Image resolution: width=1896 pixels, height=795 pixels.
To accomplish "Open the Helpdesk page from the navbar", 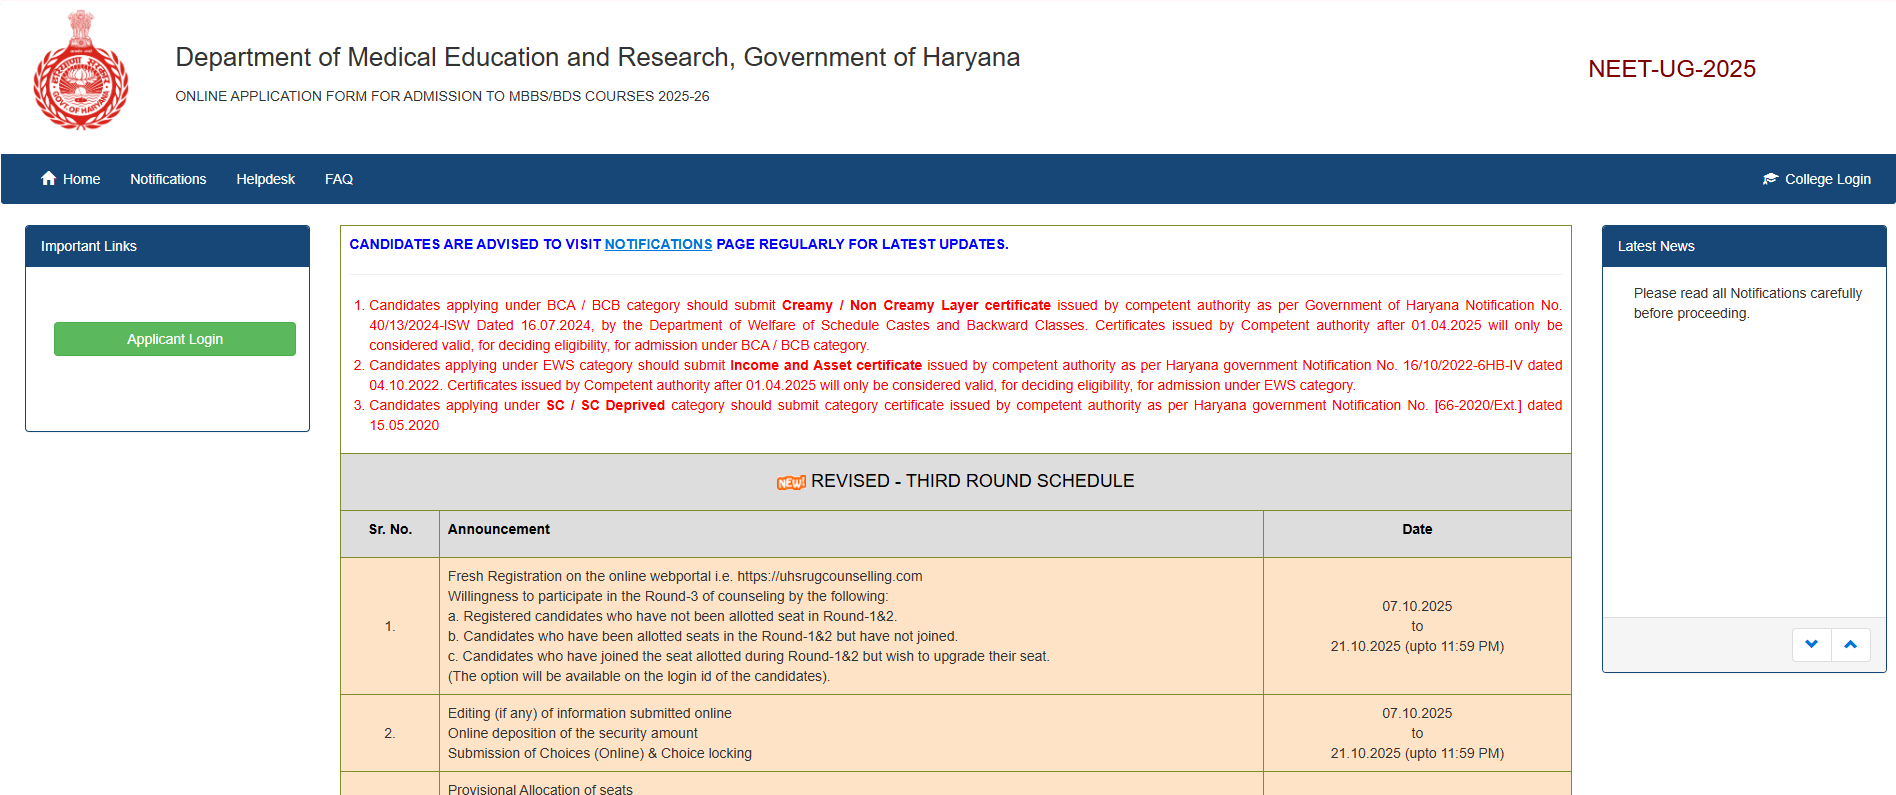I will click(265, 179).
